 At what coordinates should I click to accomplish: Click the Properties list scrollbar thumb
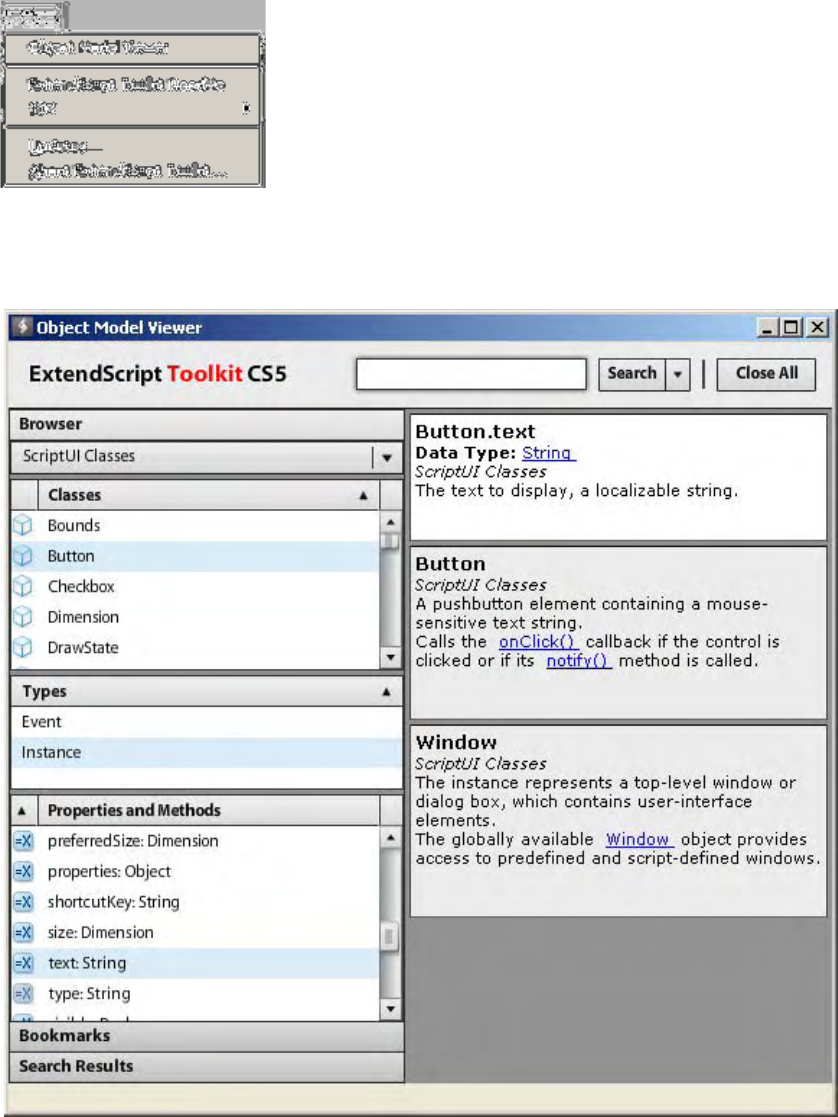coord(390,936)
